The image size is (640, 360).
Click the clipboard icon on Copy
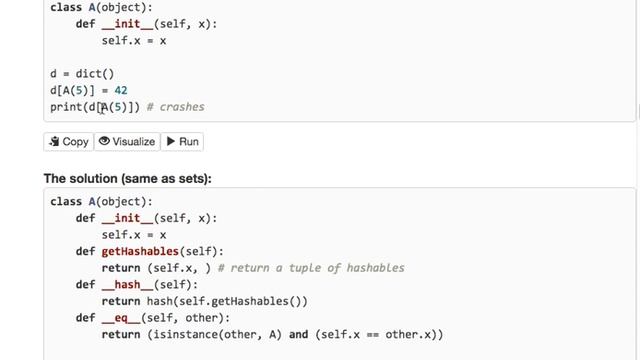pos(54,141)
